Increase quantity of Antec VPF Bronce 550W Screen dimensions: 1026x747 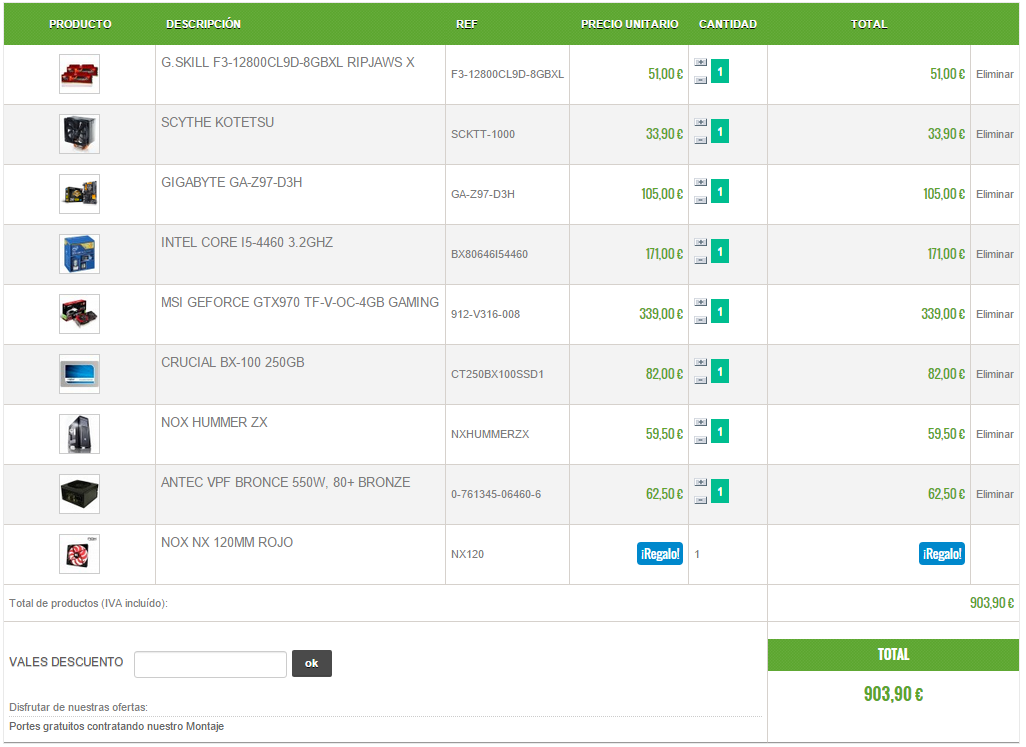(701, 483)
